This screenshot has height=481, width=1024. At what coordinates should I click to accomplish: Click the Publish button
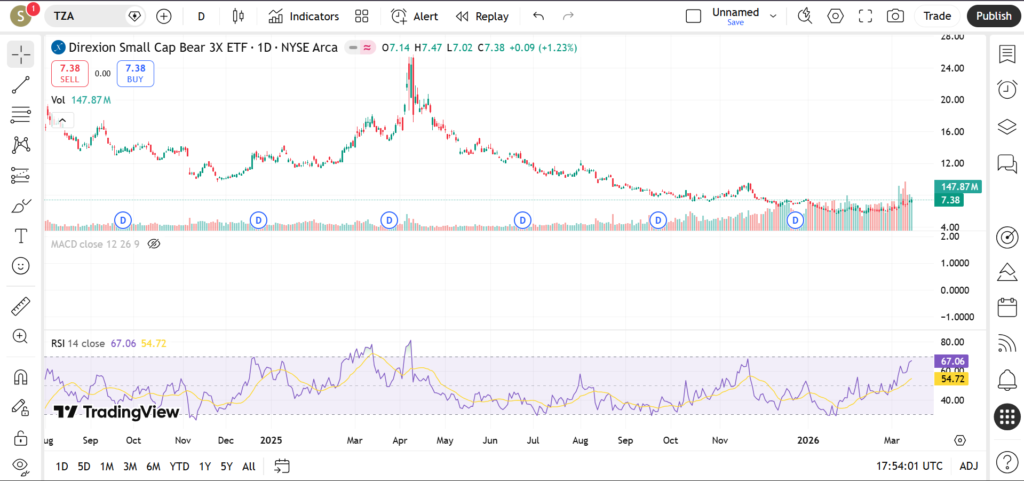point(993,16)
